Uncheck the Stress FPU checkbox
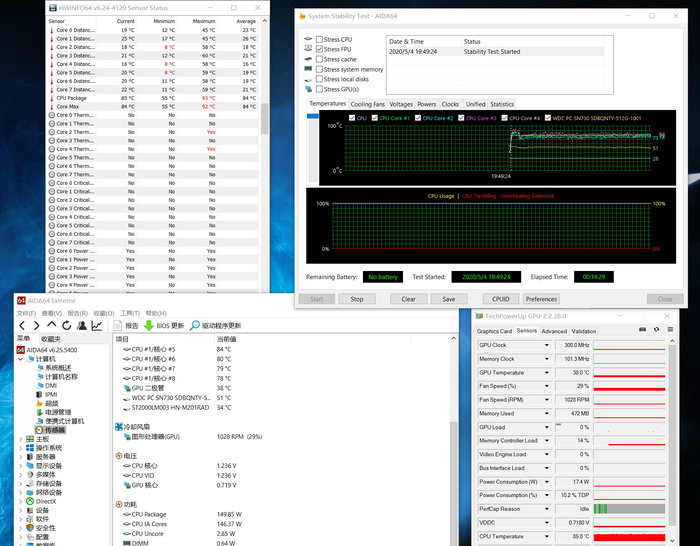700x546 pixels. [319, 49]
